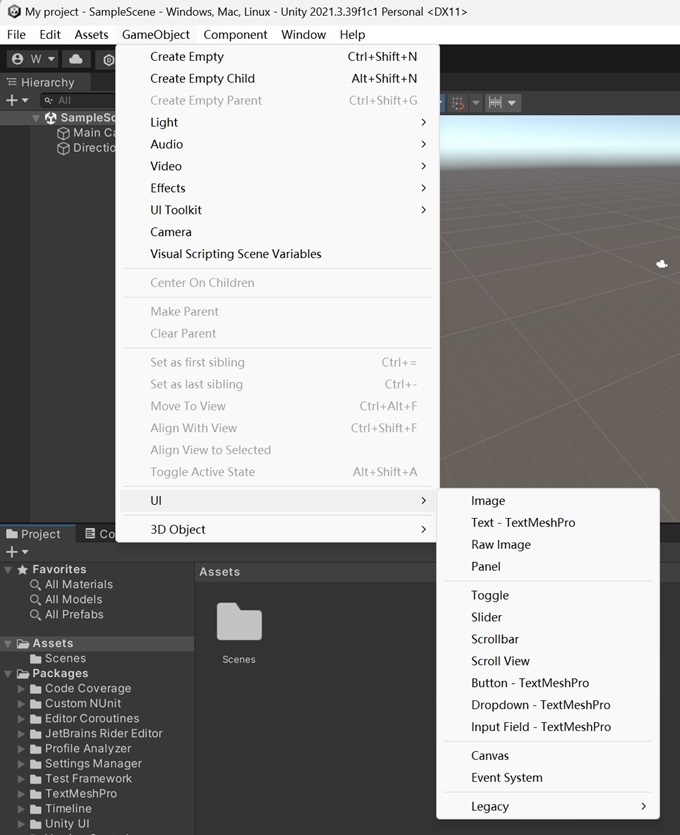Click search icon beside All Prefabs
The image size is (680, 835).
[35, 615]
